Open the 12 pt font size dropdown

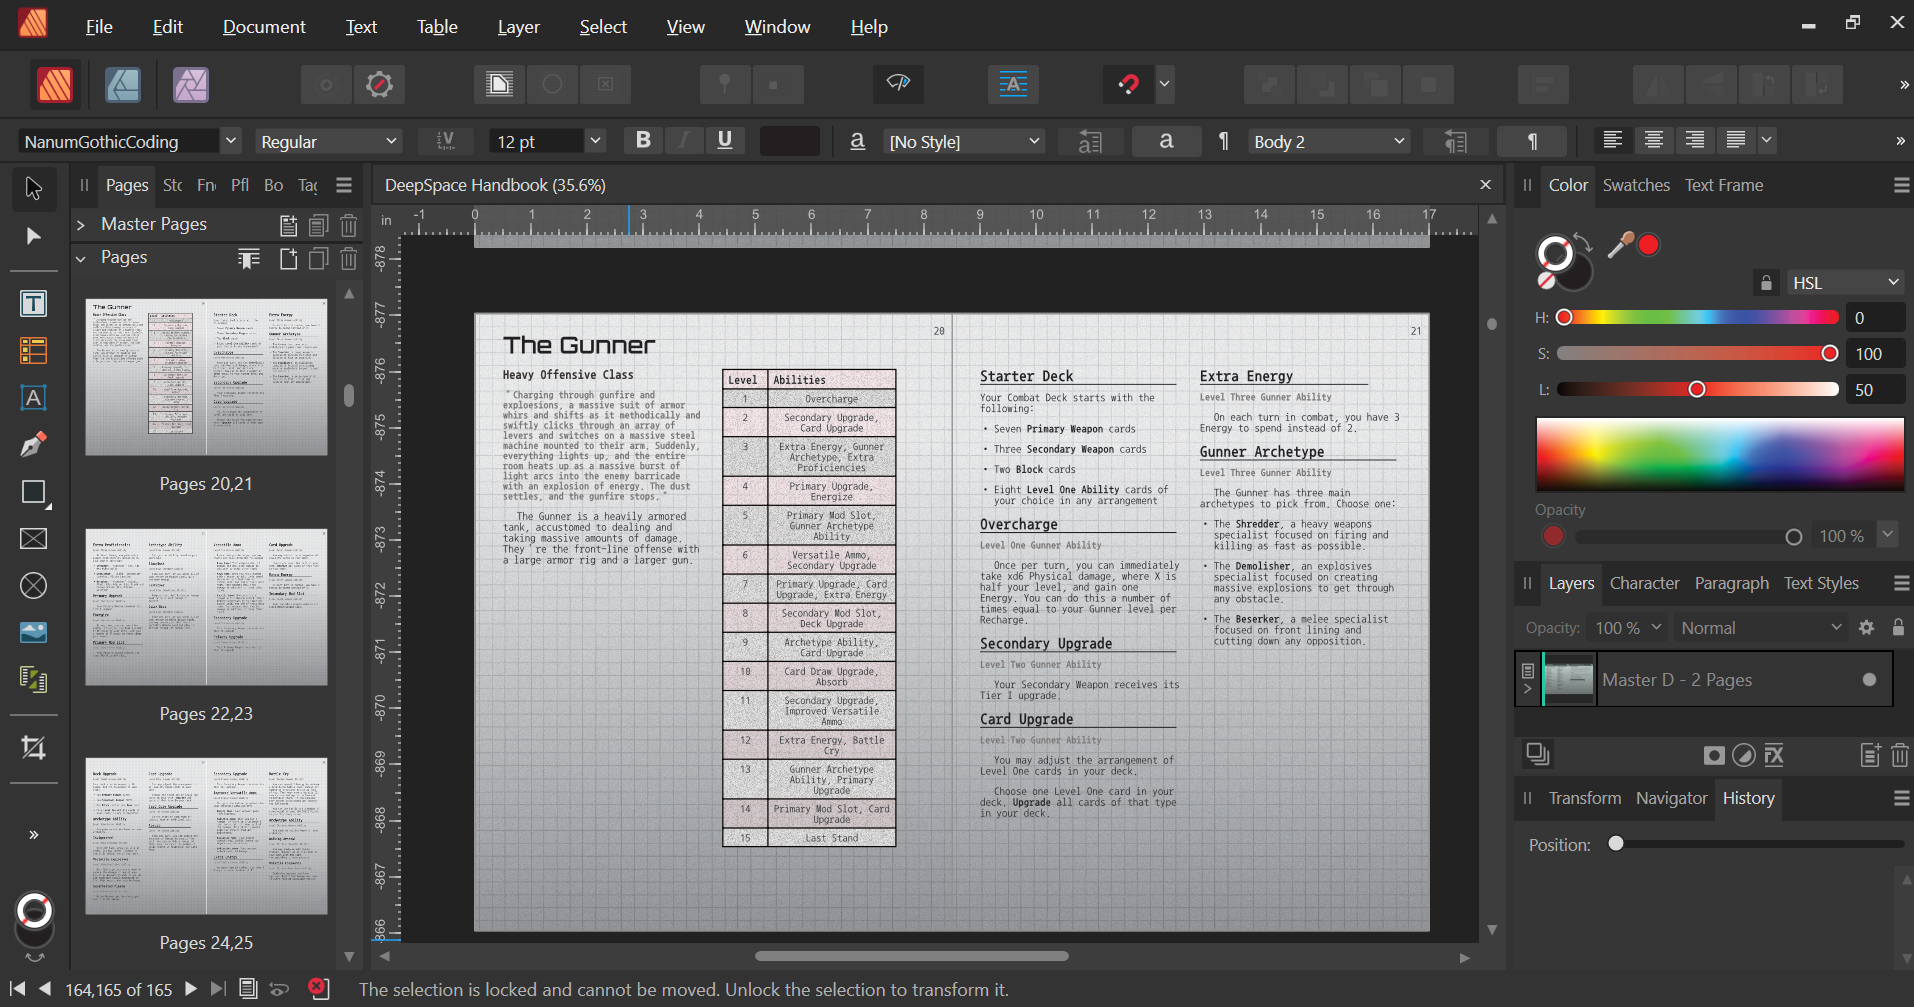point(595,141)
